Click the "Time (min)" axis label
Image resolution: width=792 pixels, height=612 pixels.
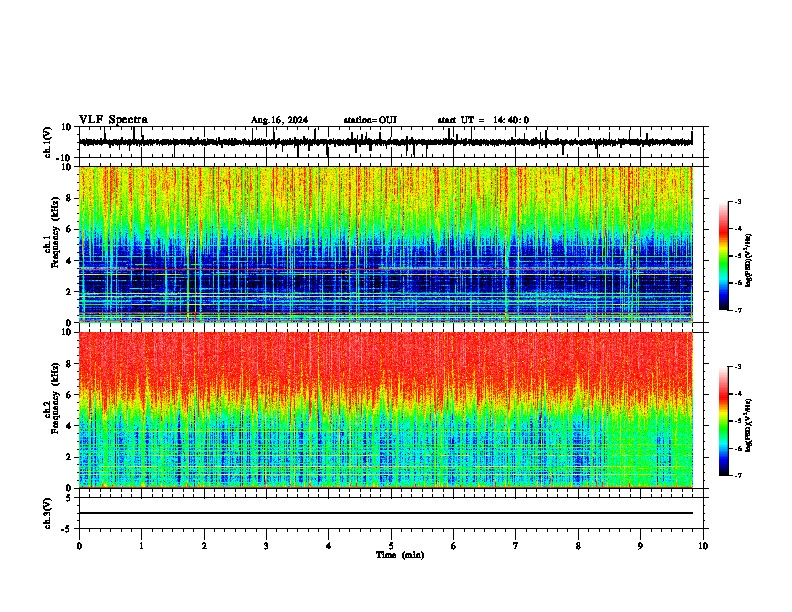point(400,555)
